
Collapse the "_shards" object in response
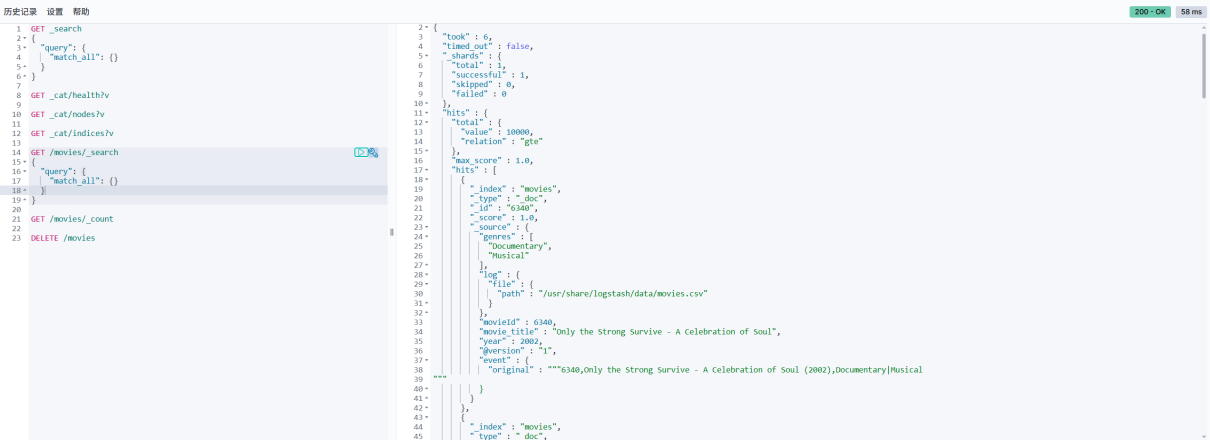(x=427, y=56)
